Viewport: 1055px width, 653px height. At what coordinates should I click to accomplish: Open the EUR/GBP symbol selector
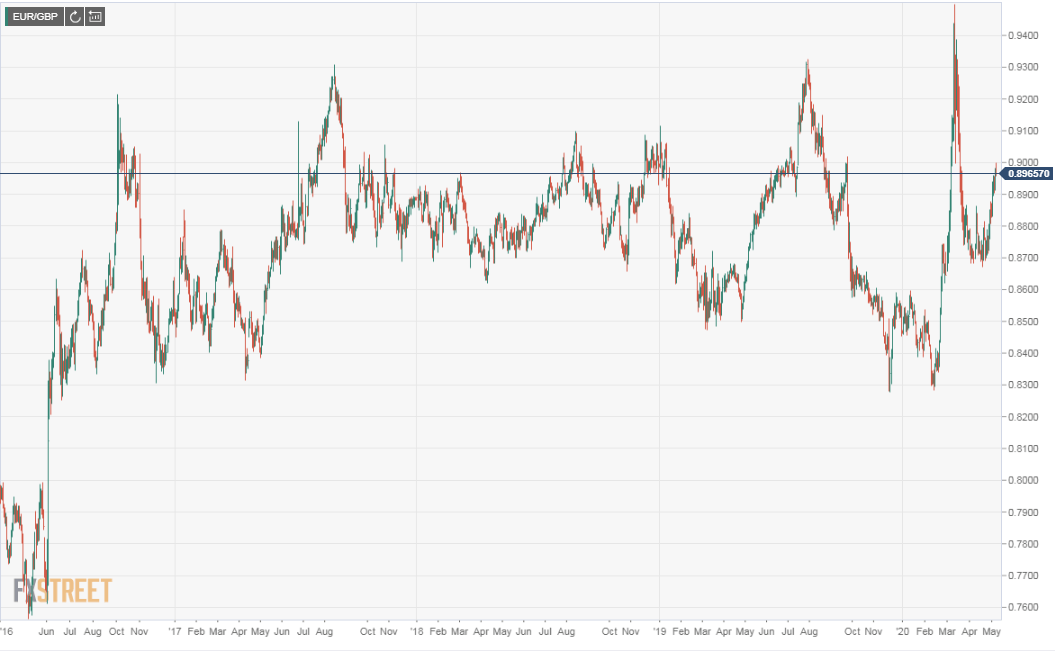coord(34,17)
